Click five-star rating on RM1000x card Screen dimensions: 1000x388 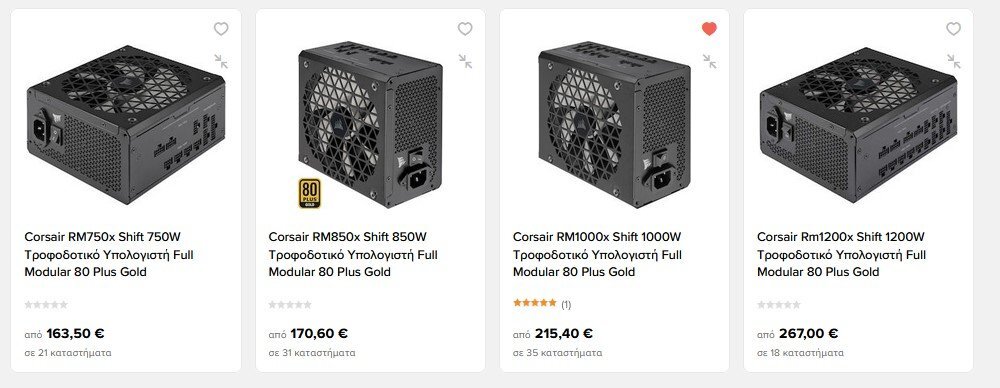pos(534,304)
